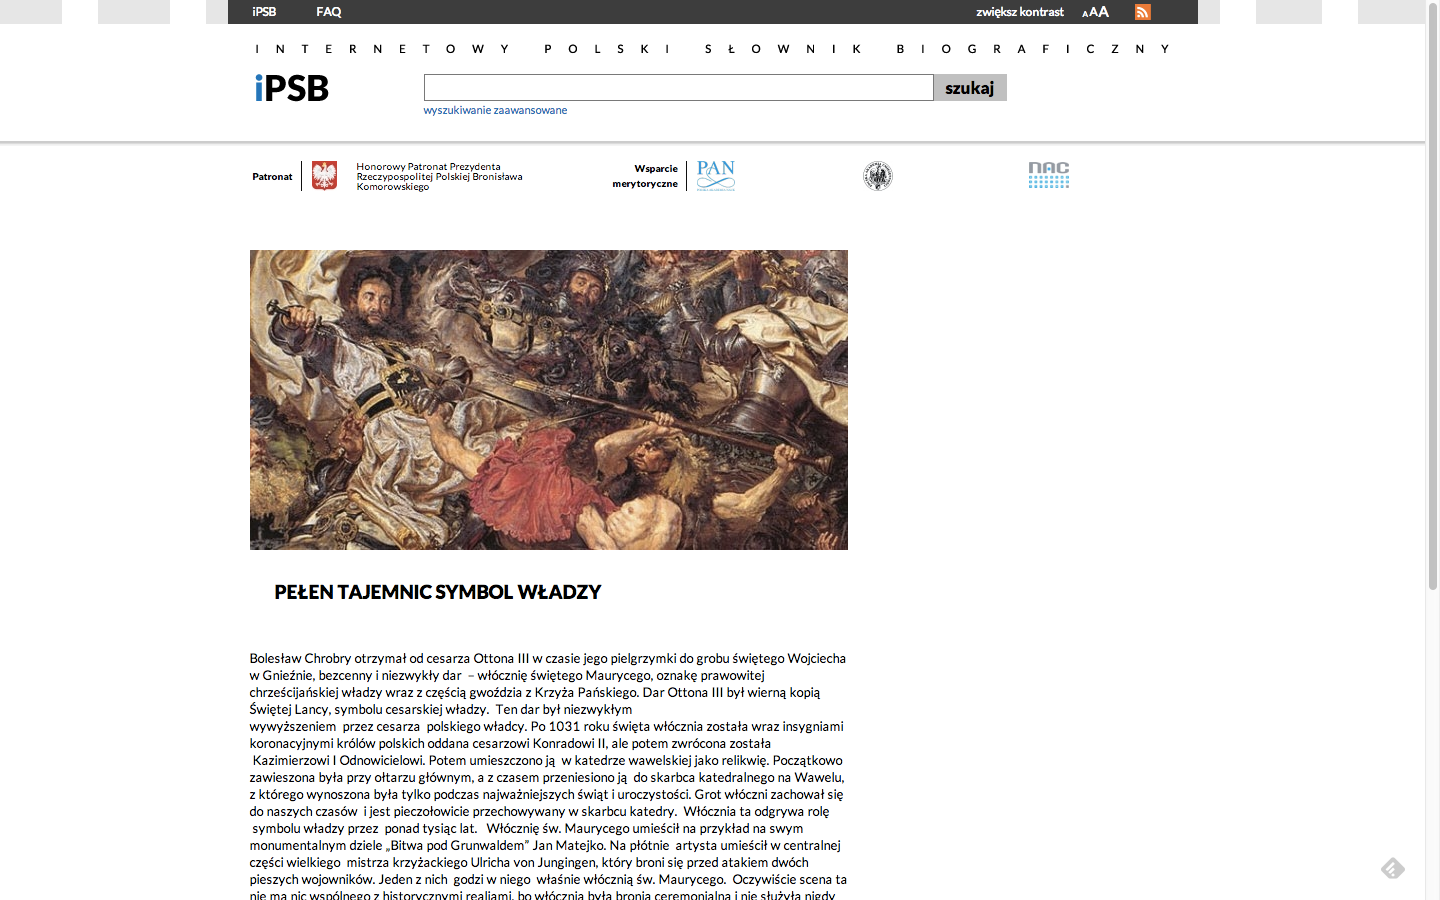1440x900 pixels.
Task: Click the paragraph starting 'Bolesław Chrobry otrzymał'
Action: [x=549, y=777]
